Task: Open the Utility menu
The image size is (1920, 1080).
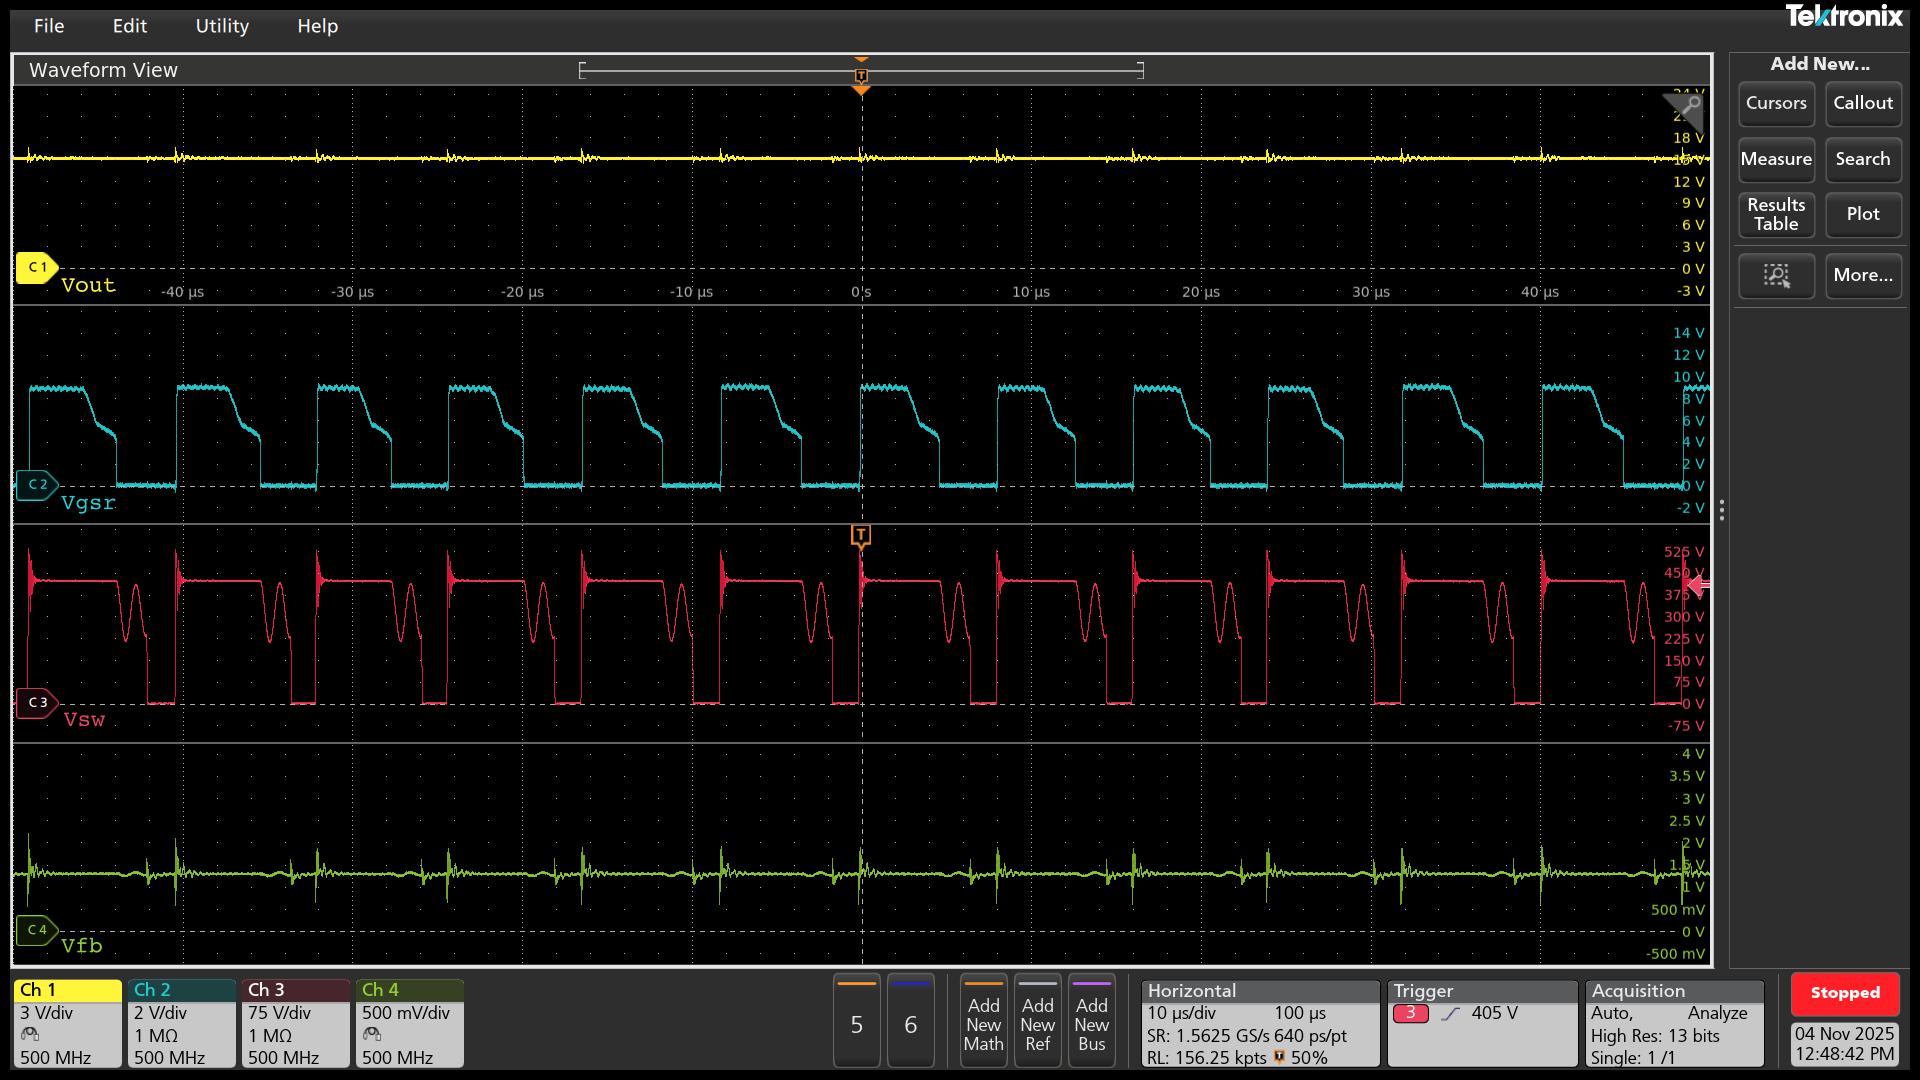Action: point(222,26)
